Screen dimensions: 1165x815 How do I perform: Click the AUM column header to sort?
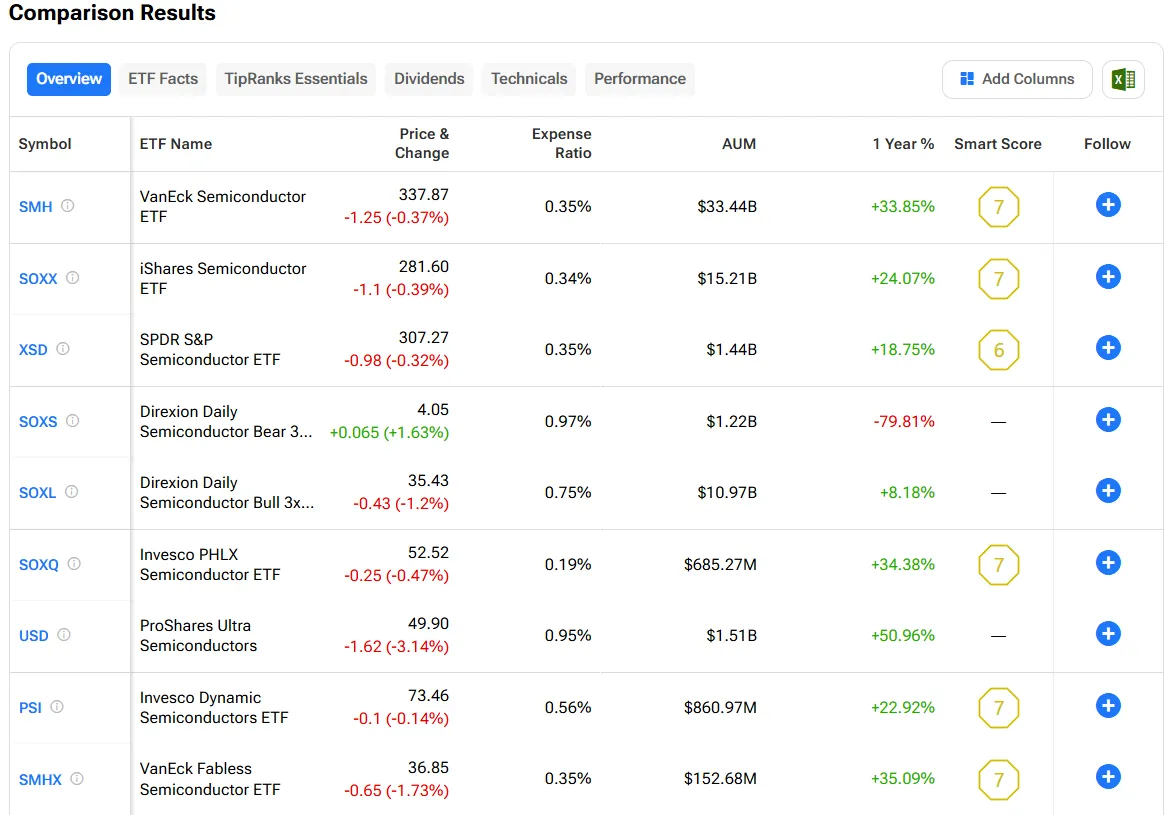point(739,144)
